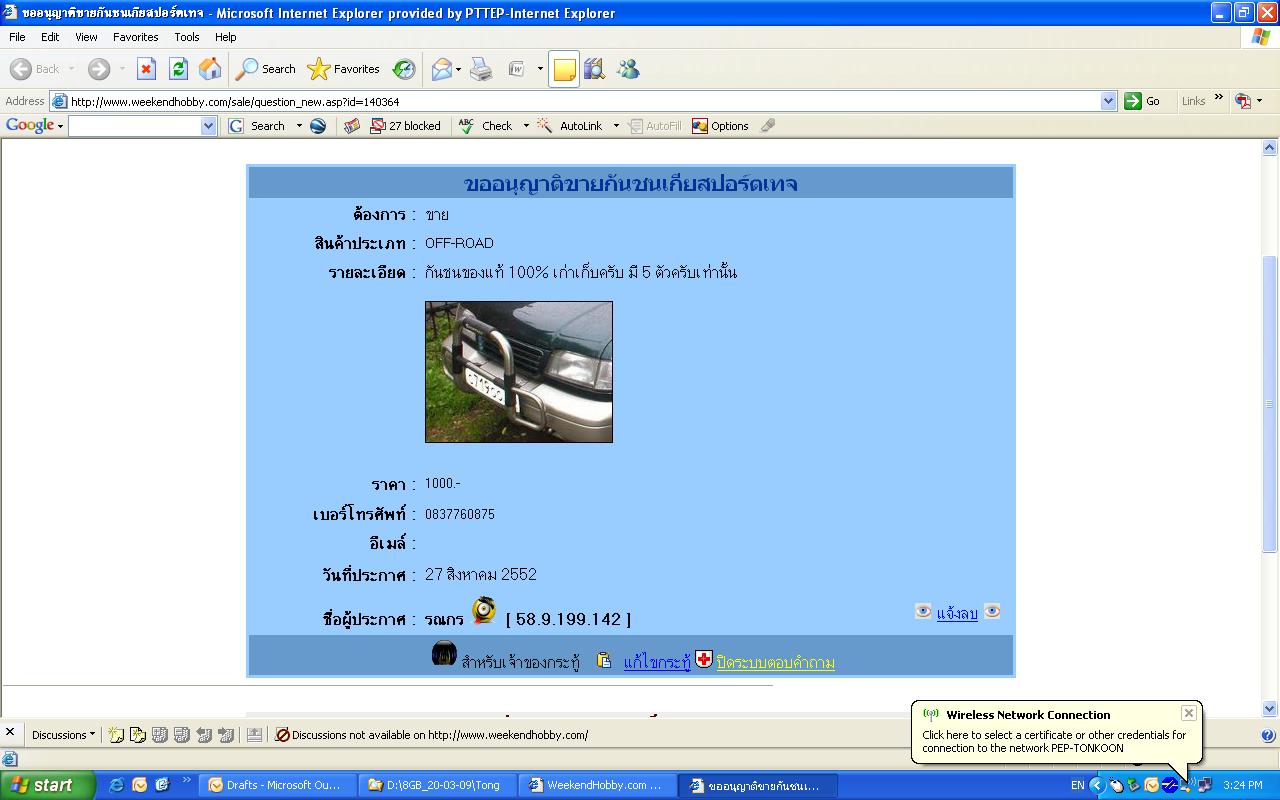Click the Google Earth globe icon
Image resolution: width=1280 pixels, height=800 pixels.
318,126
